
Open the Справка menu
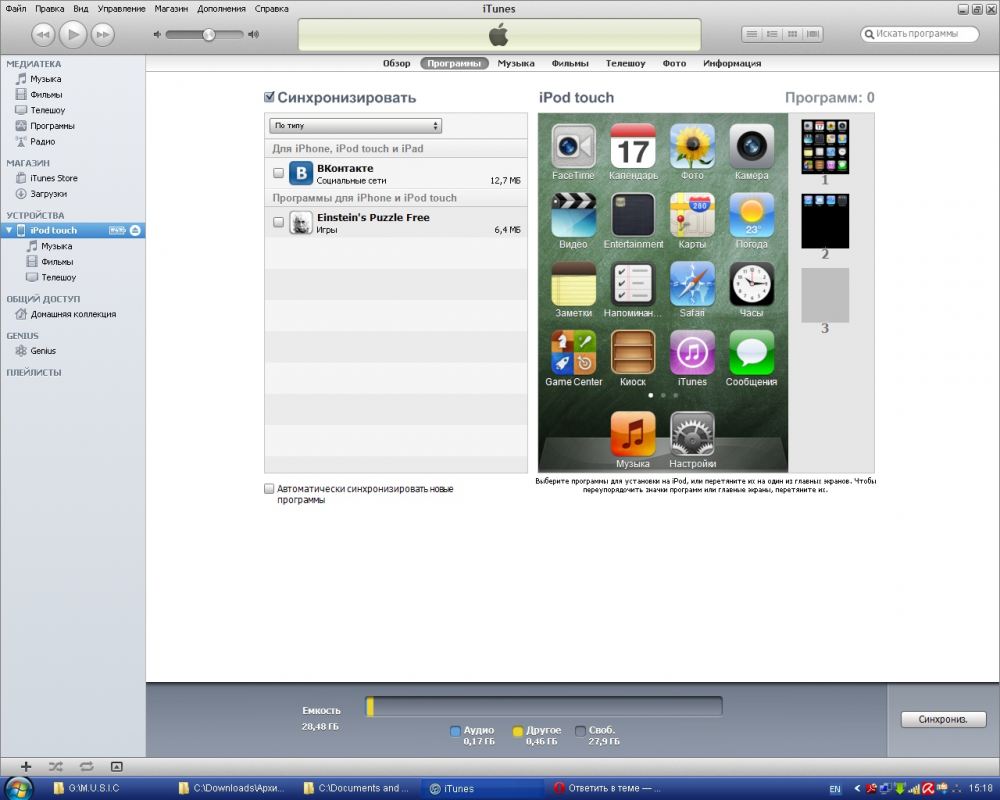pos(271,9)
